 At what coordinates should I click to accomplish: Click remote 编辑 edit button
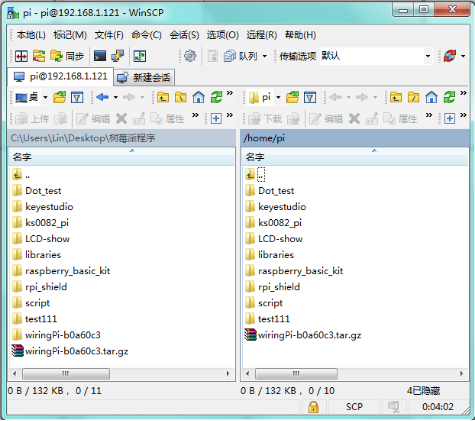click(x=326, y=119)
